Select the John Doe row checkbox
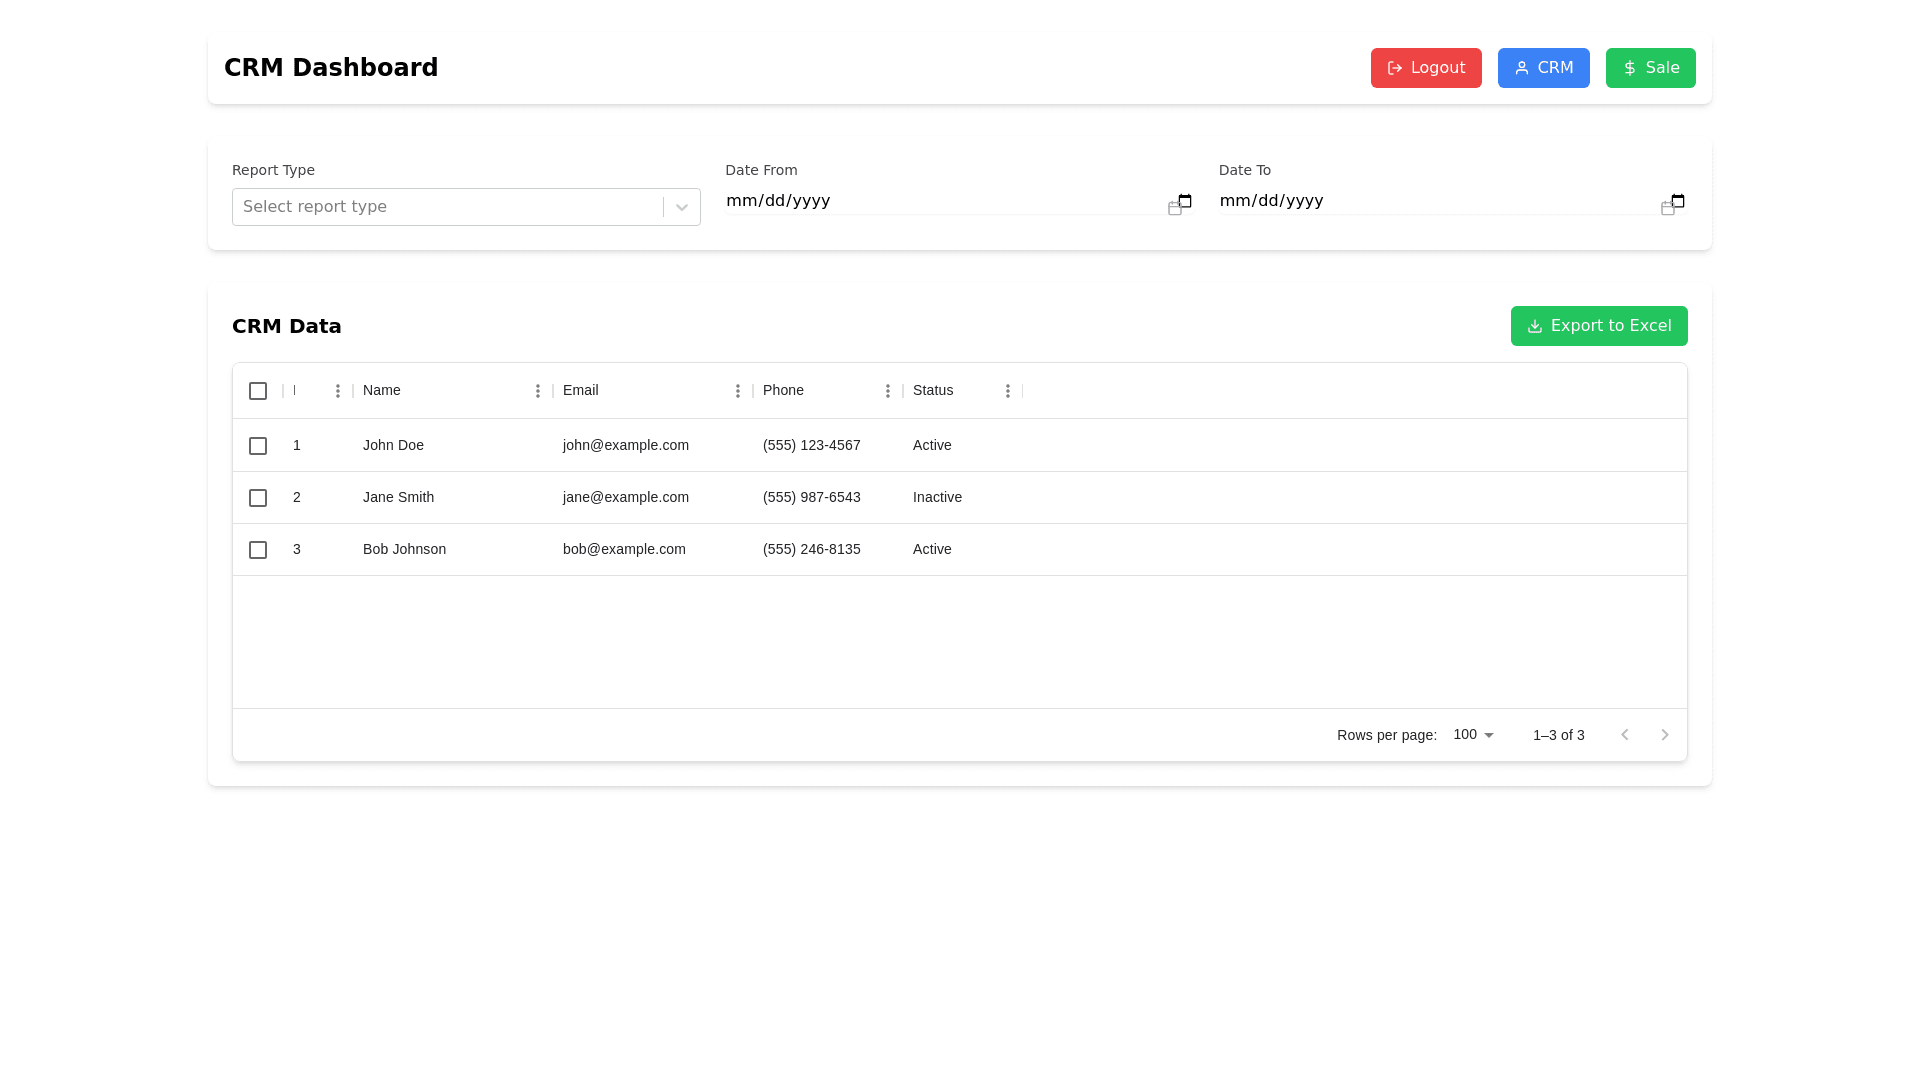Image resolution: width=1920 pixels, height=1080 pixels. (x=258, y=446)
